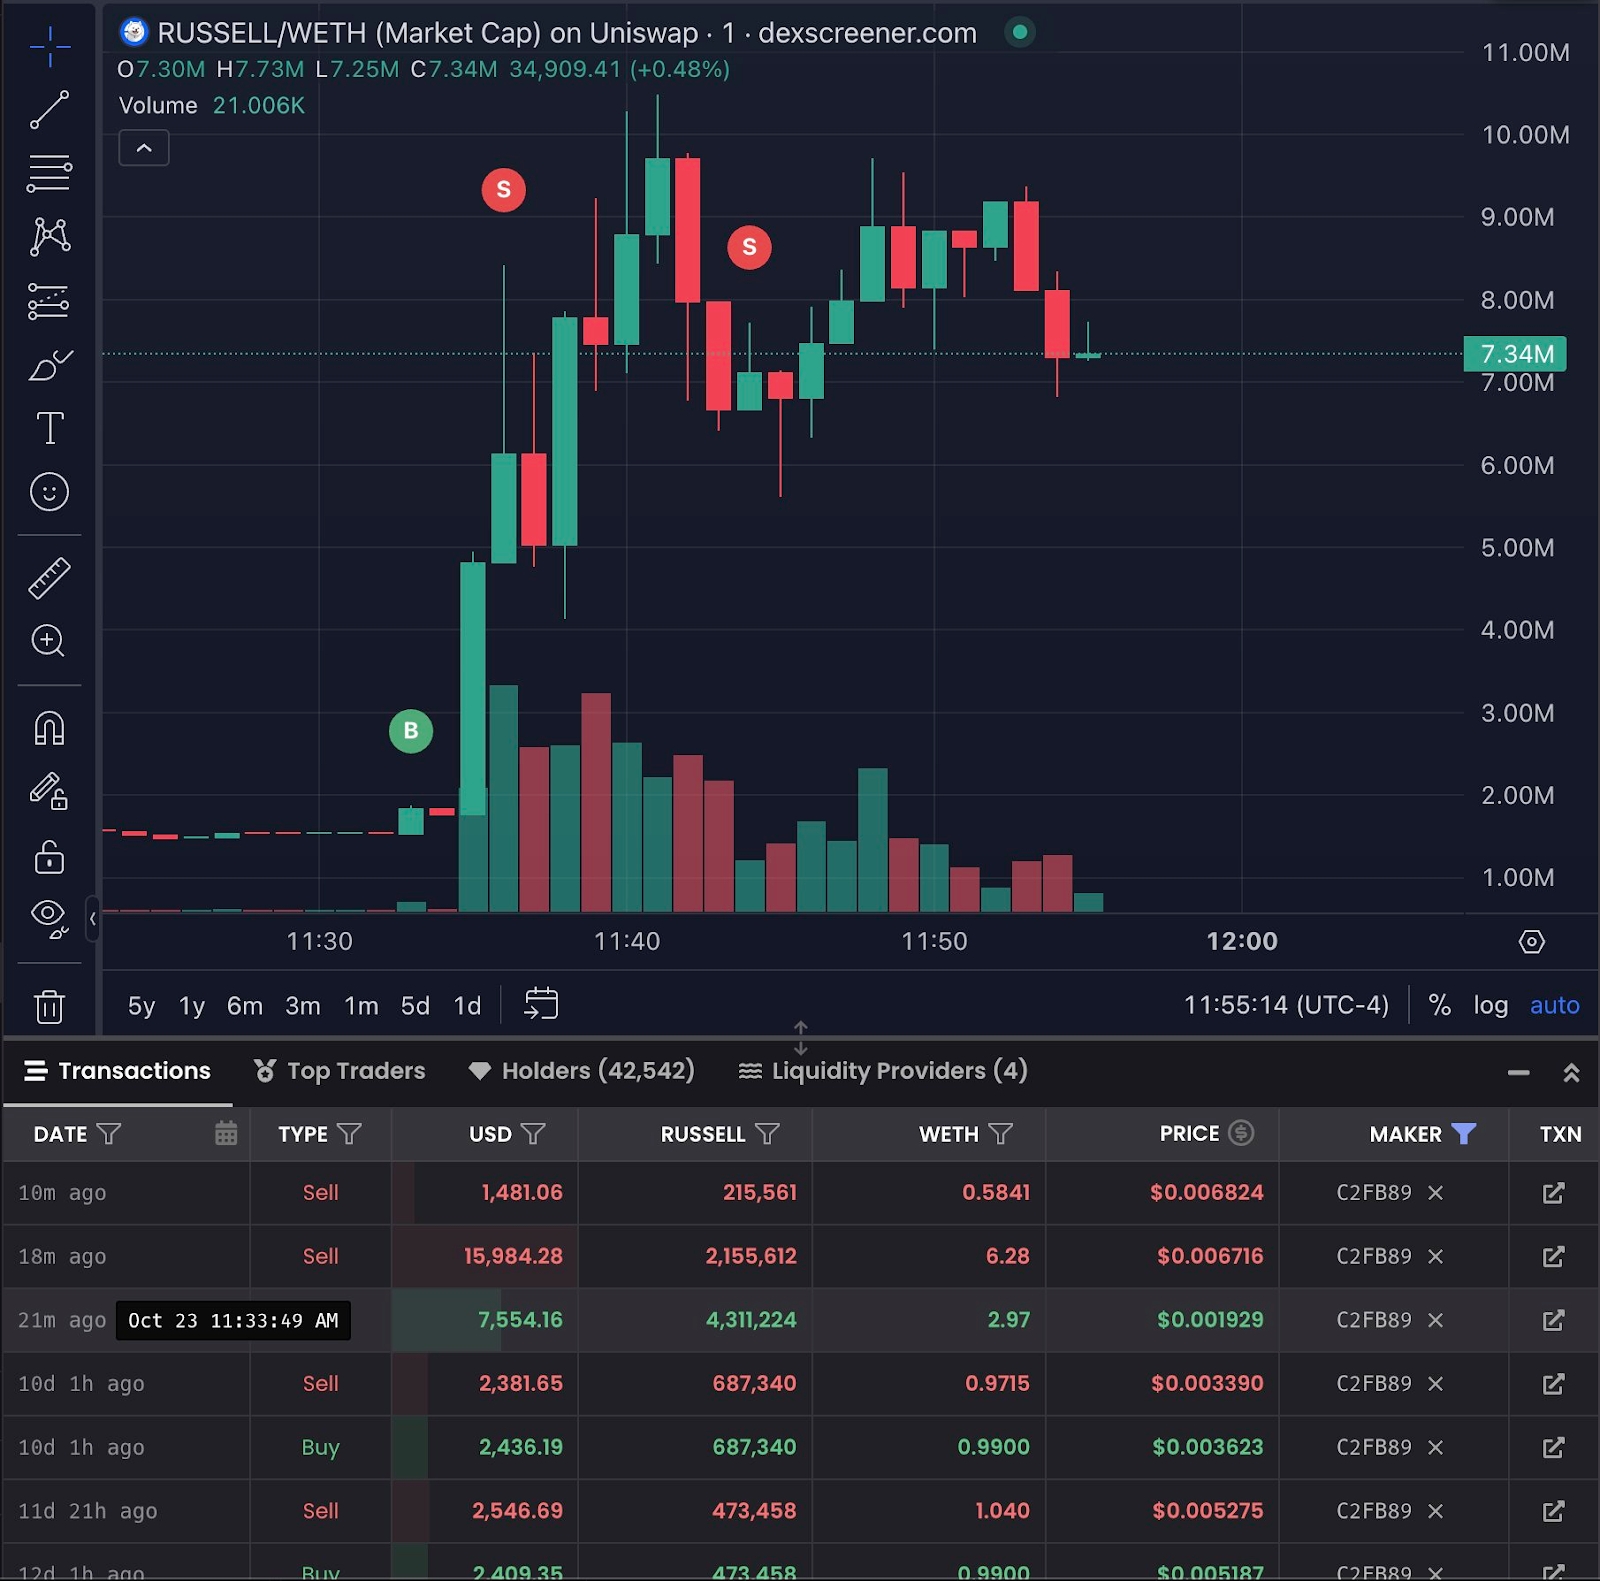Viewport: 1600px width, 1581px height.
Task: Remove C2FB89 maker filter on first row
Action: (x=1435, y=1192)
